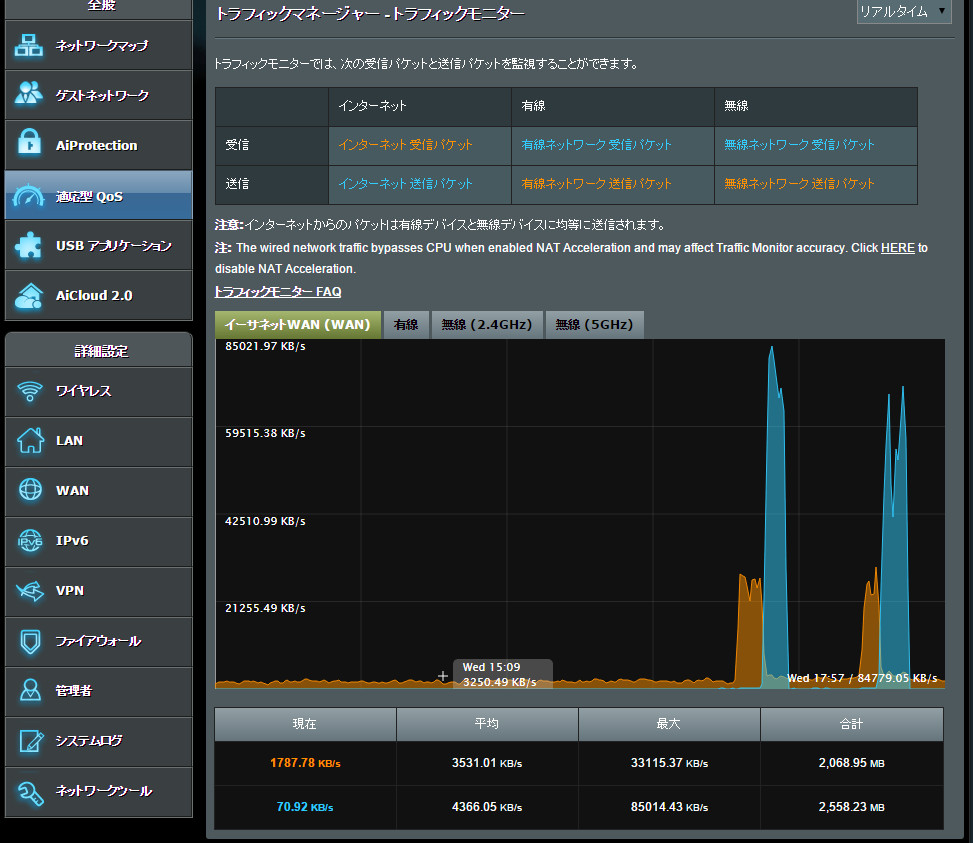The image size is (973, 843).
Task: Open the リアルタイム dropdown
Action: click(x=904, y=12)
